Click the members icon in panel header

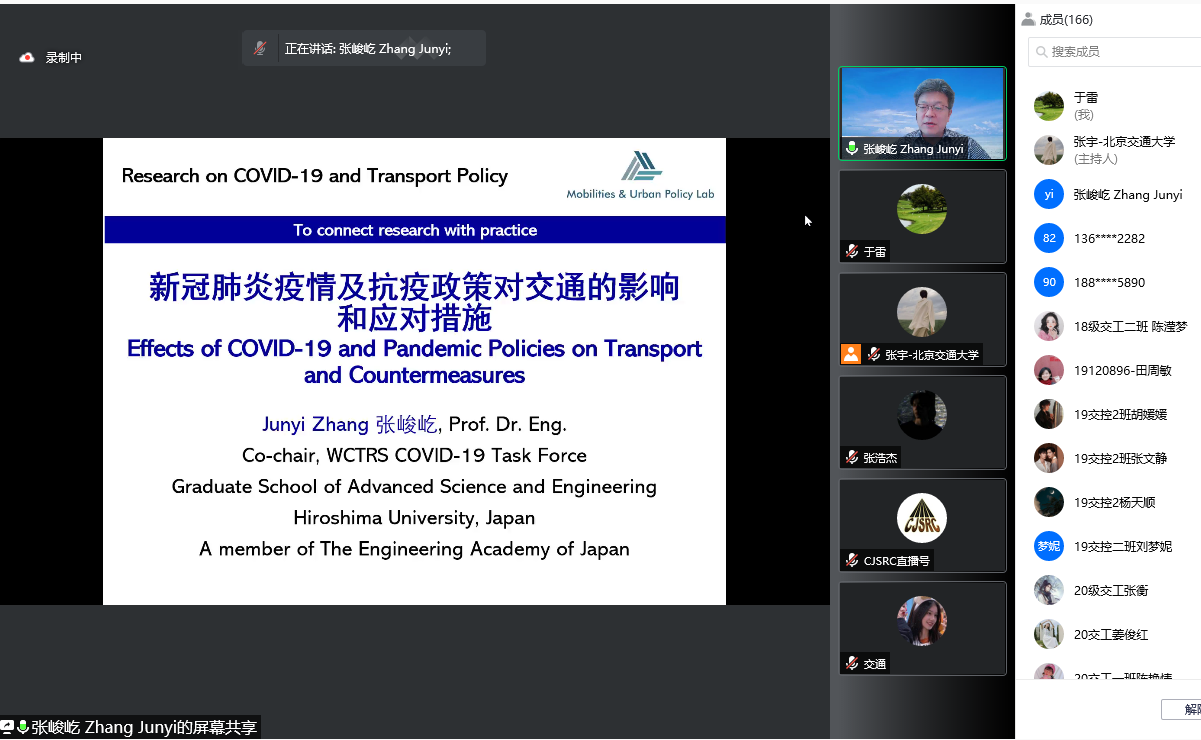(1028, 19)
